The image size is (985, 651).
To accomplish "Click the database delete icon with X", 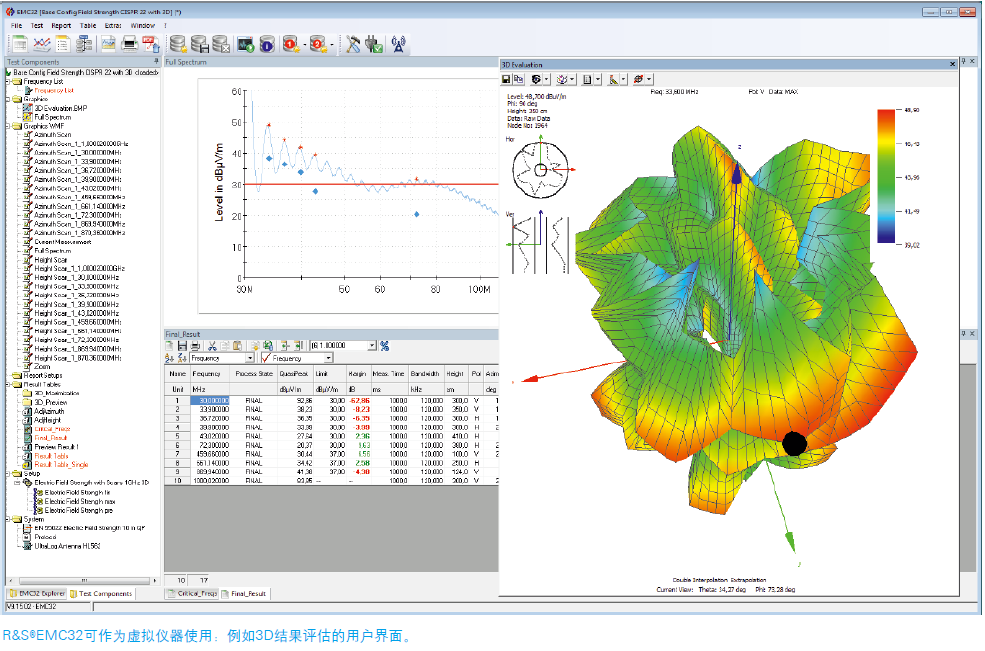I will click(x=220, y=44).
